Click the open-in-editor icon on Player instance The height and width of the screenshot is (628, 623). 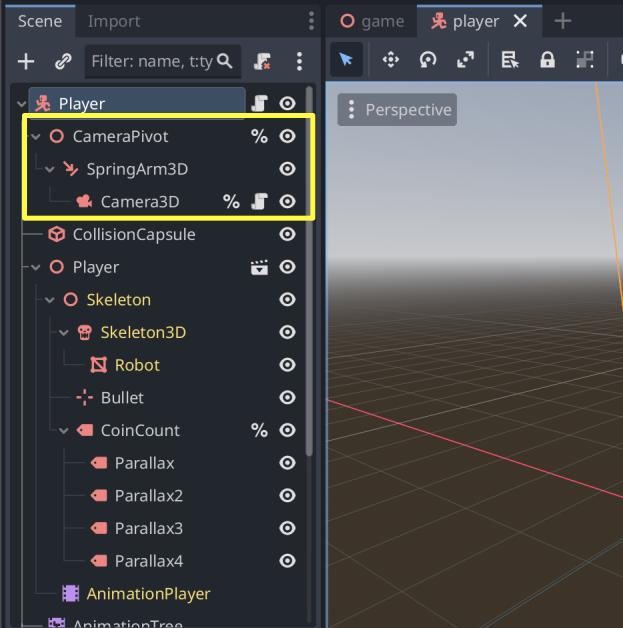pos(259,267)
